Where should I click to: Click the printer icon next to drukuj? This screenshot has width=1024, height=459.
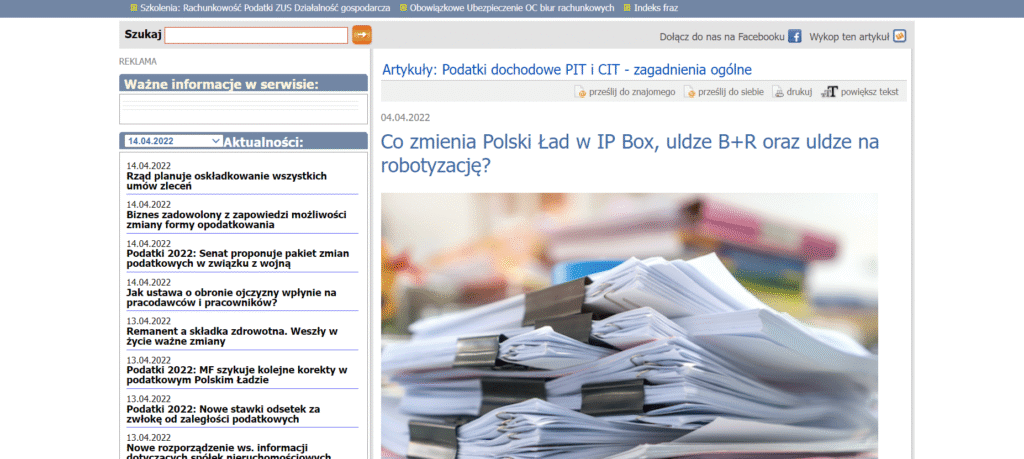[x=778, y=92]
